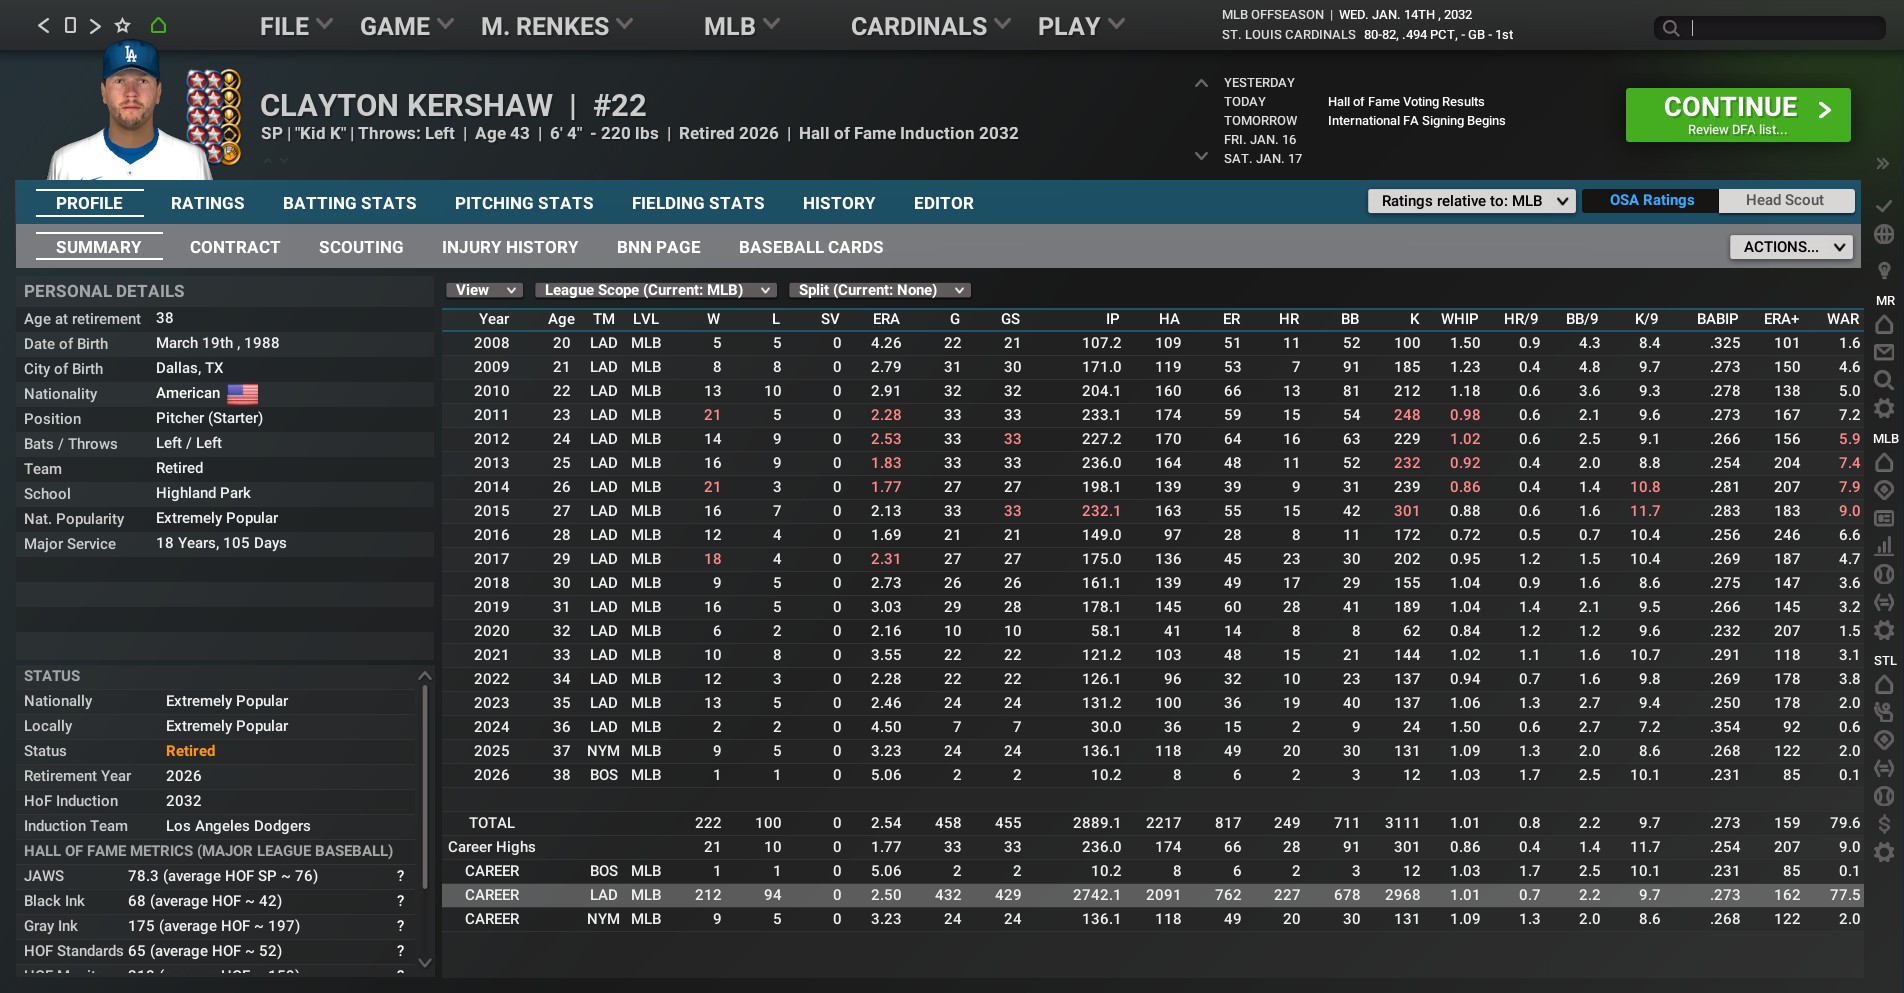
Task: Click the green CONTINUE button
Action: tap(1738, 115)
